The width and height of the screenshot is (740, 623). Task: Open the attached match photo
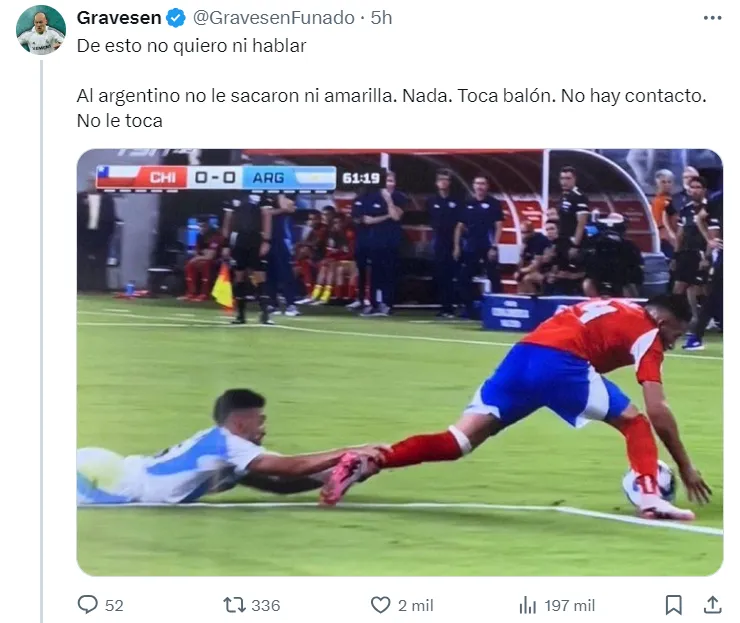[400, 362]
